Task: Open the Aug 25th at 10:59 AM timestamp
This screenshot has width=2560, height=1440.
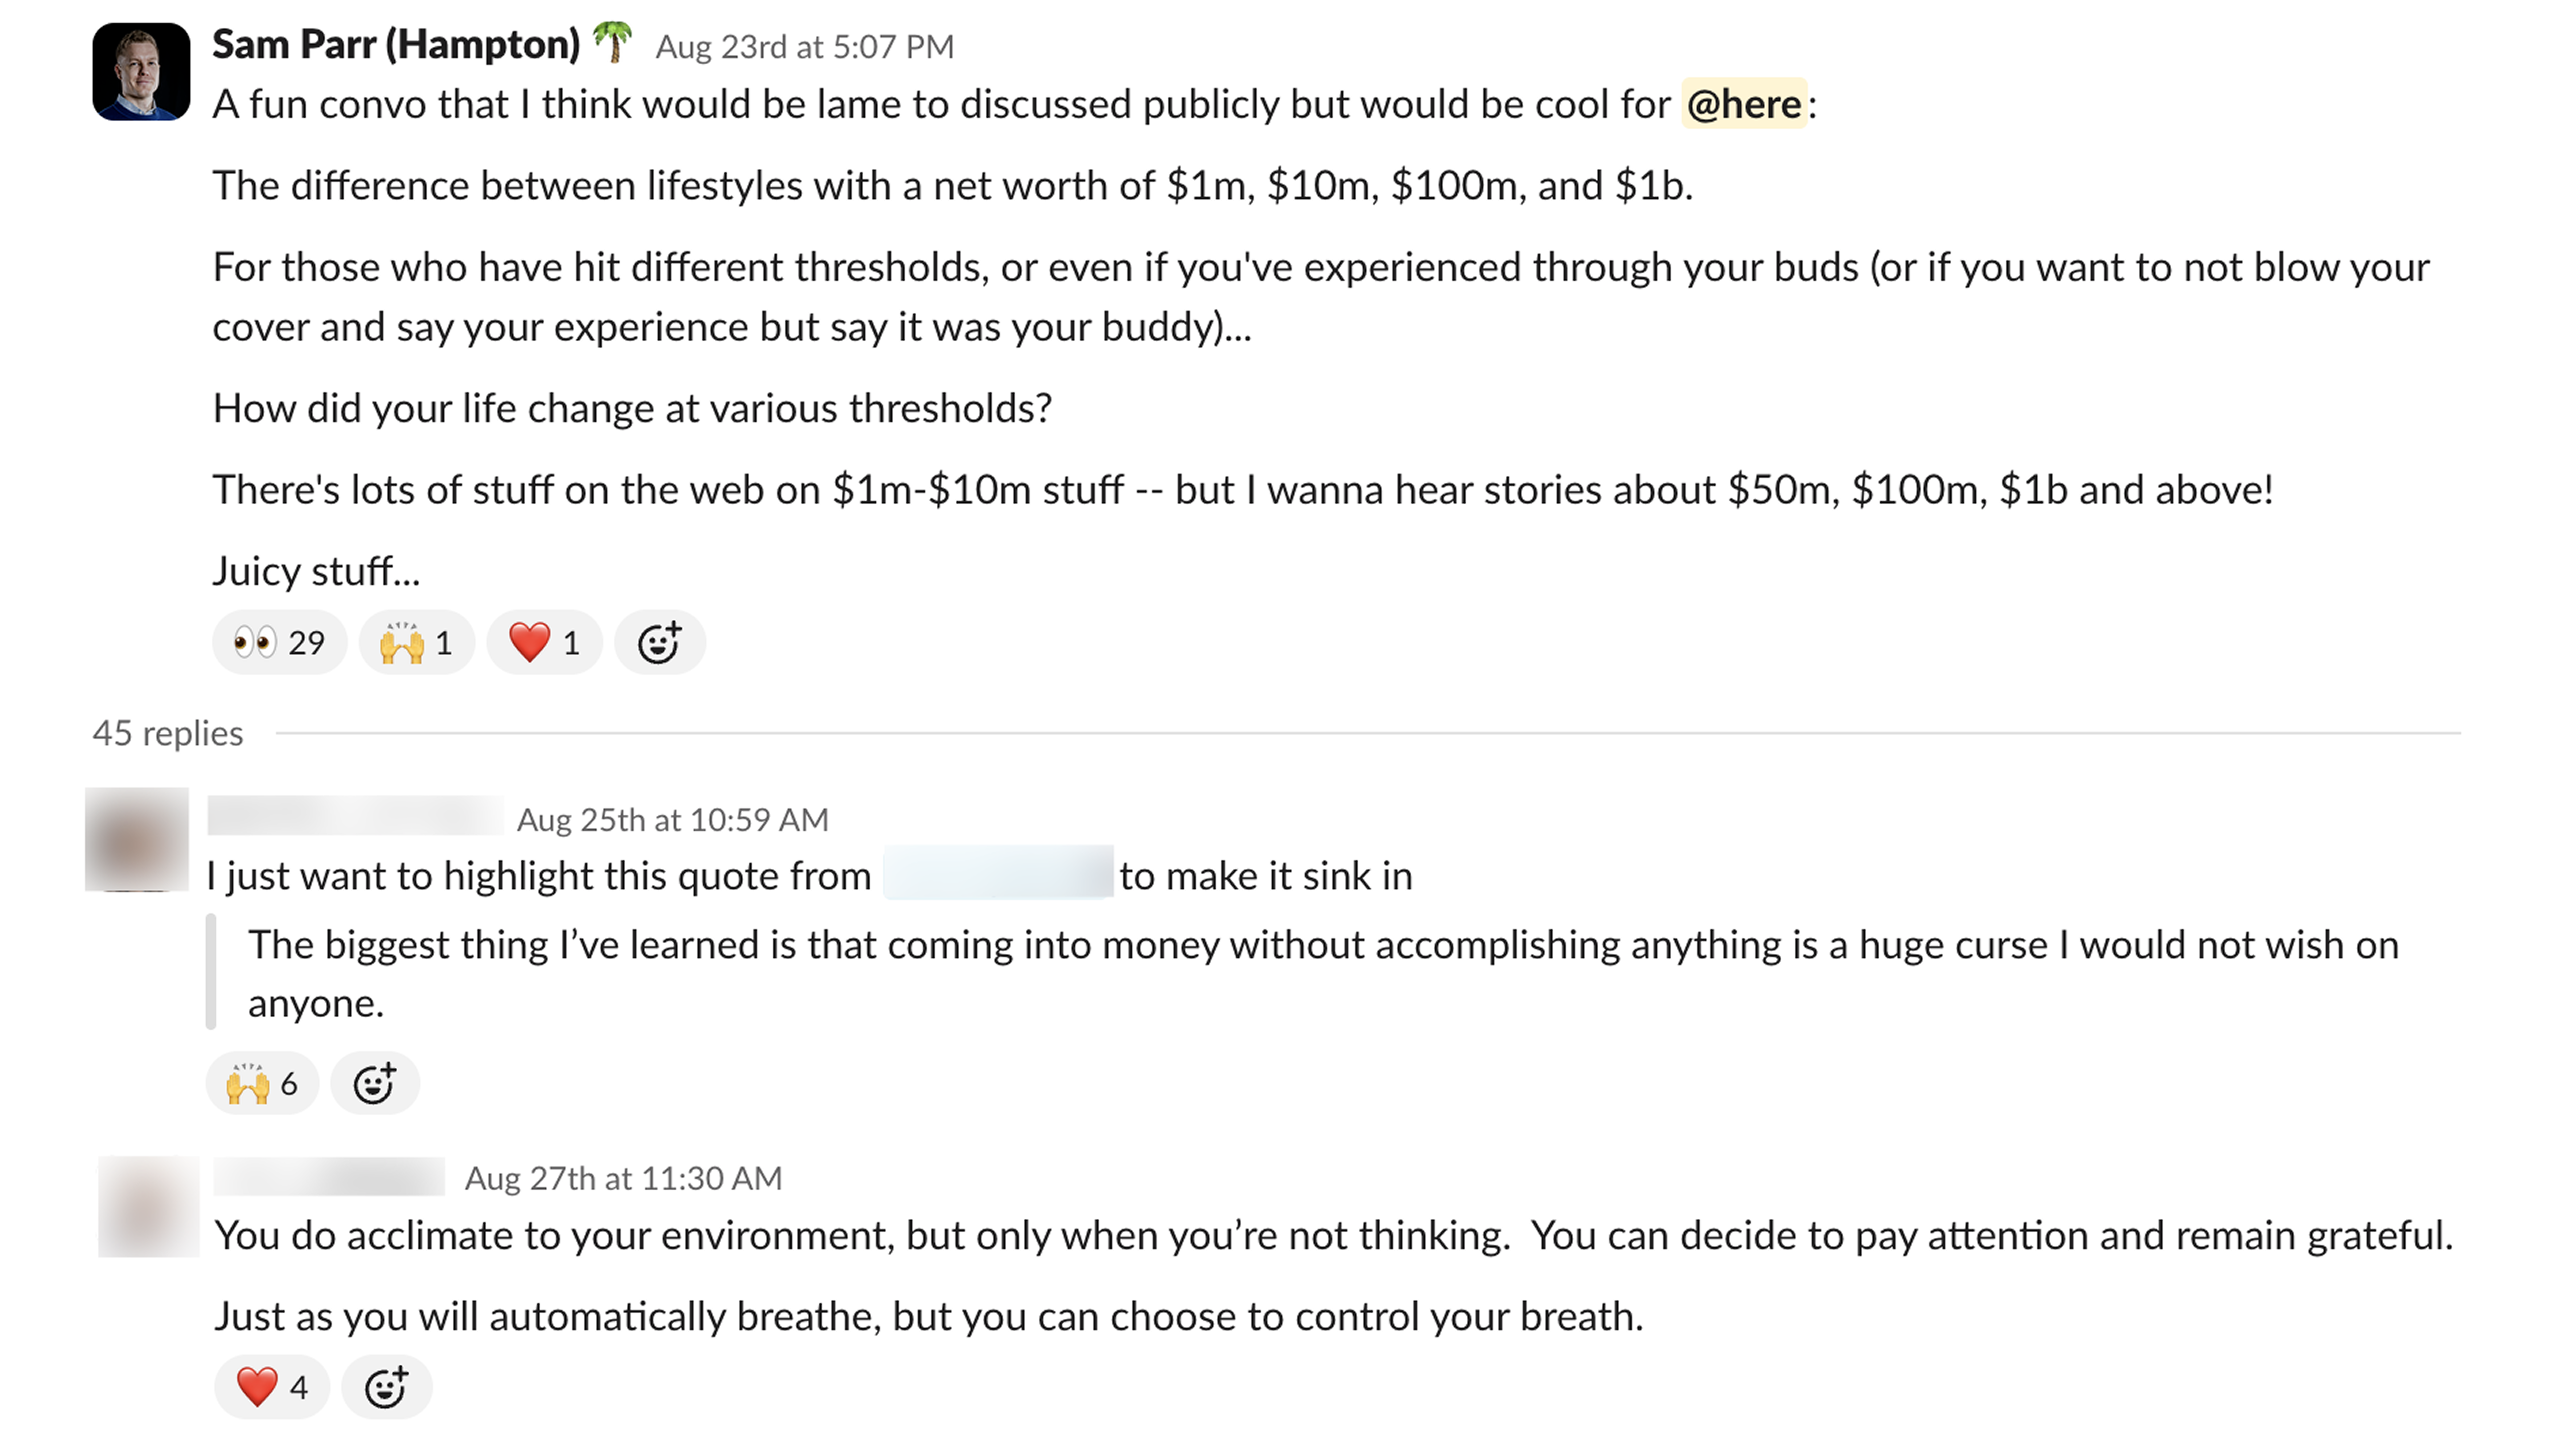Action: [x=672, y=820]
